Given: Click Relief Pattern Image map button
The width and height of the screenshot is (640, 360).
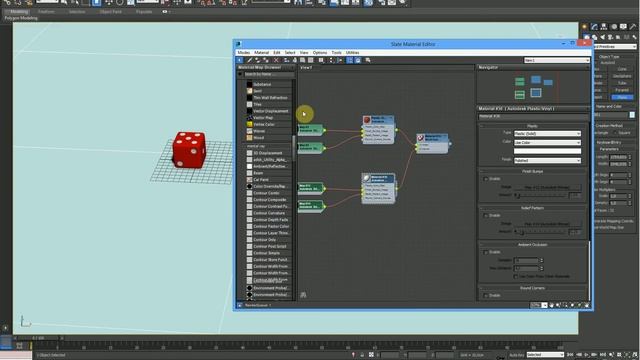Looking at the screenshot, I should pos(547,224).
